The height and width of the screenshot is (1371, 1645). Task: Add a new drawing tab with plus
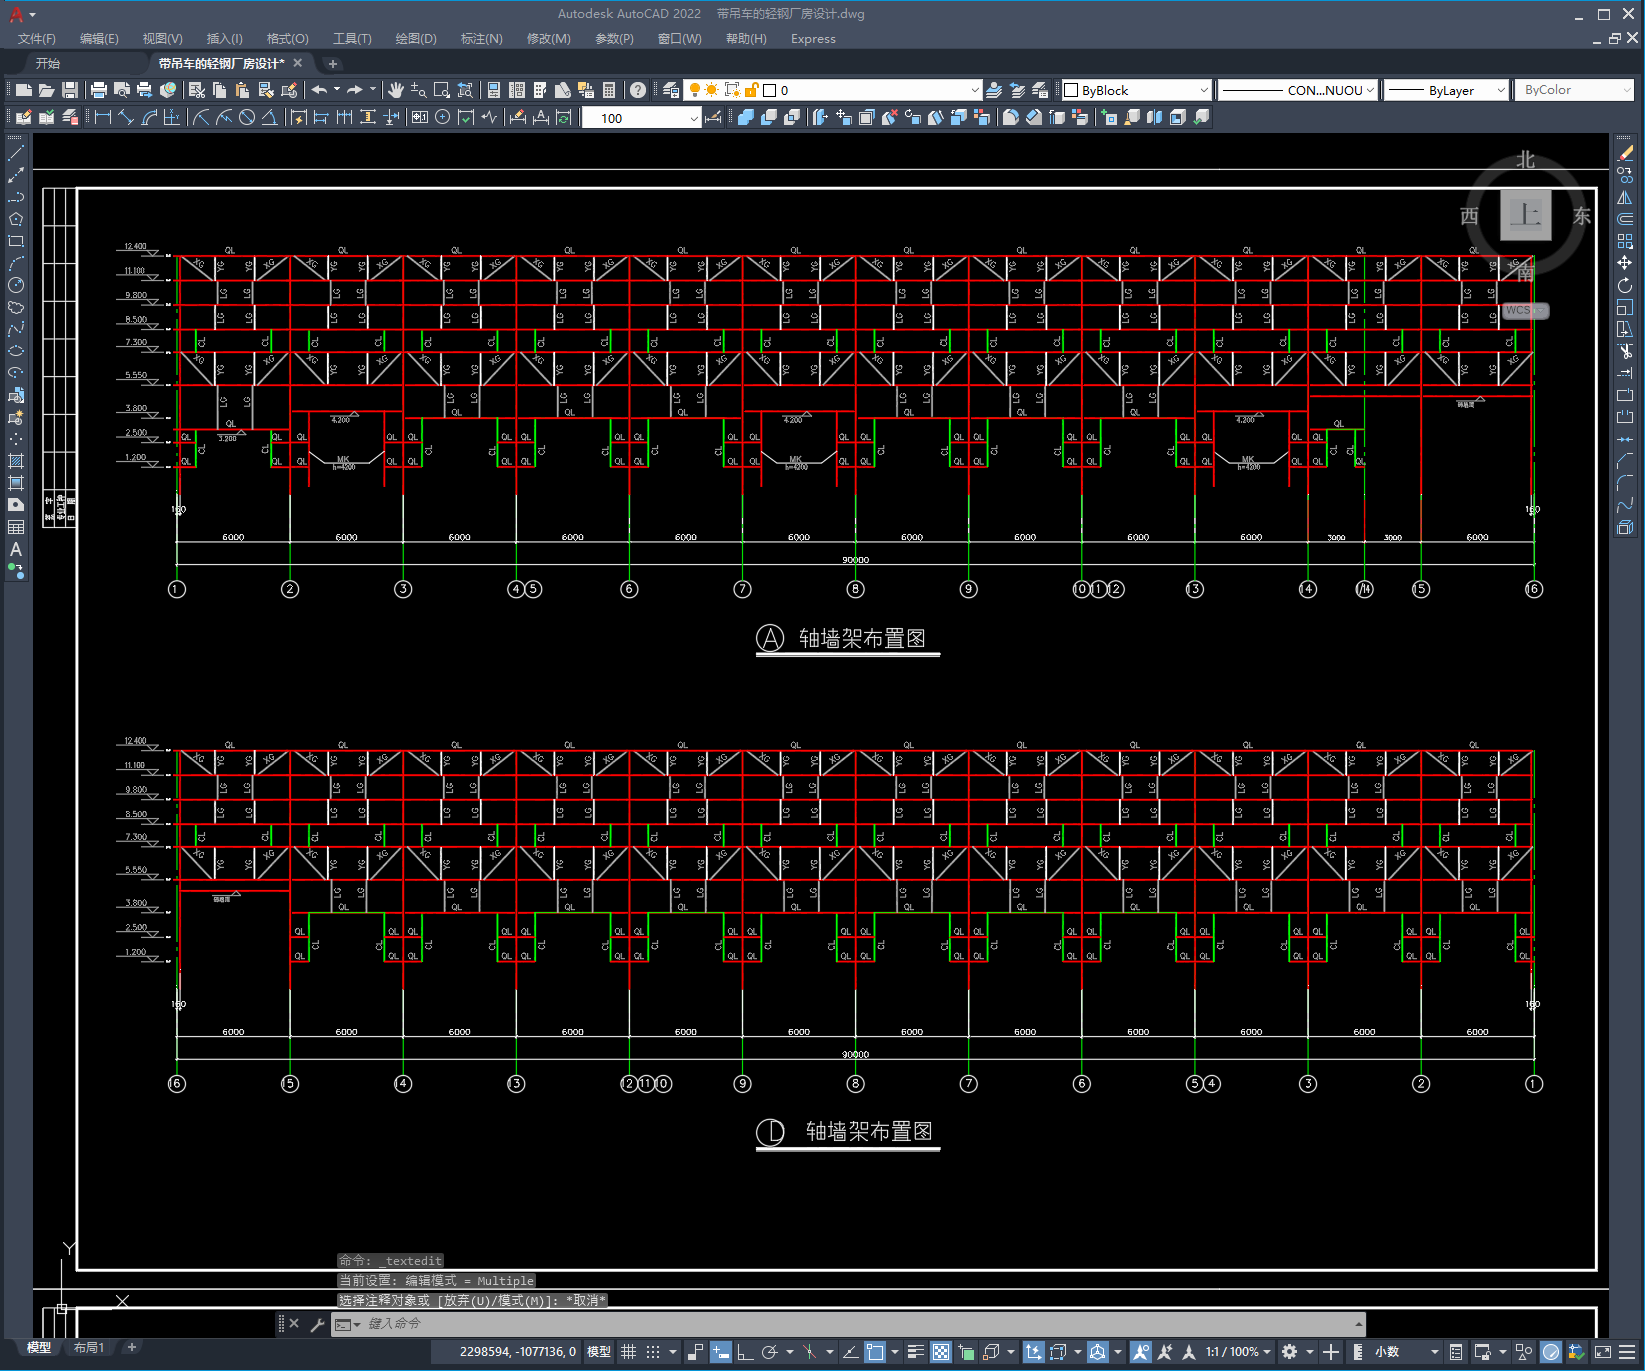click(x=333, y=63)
